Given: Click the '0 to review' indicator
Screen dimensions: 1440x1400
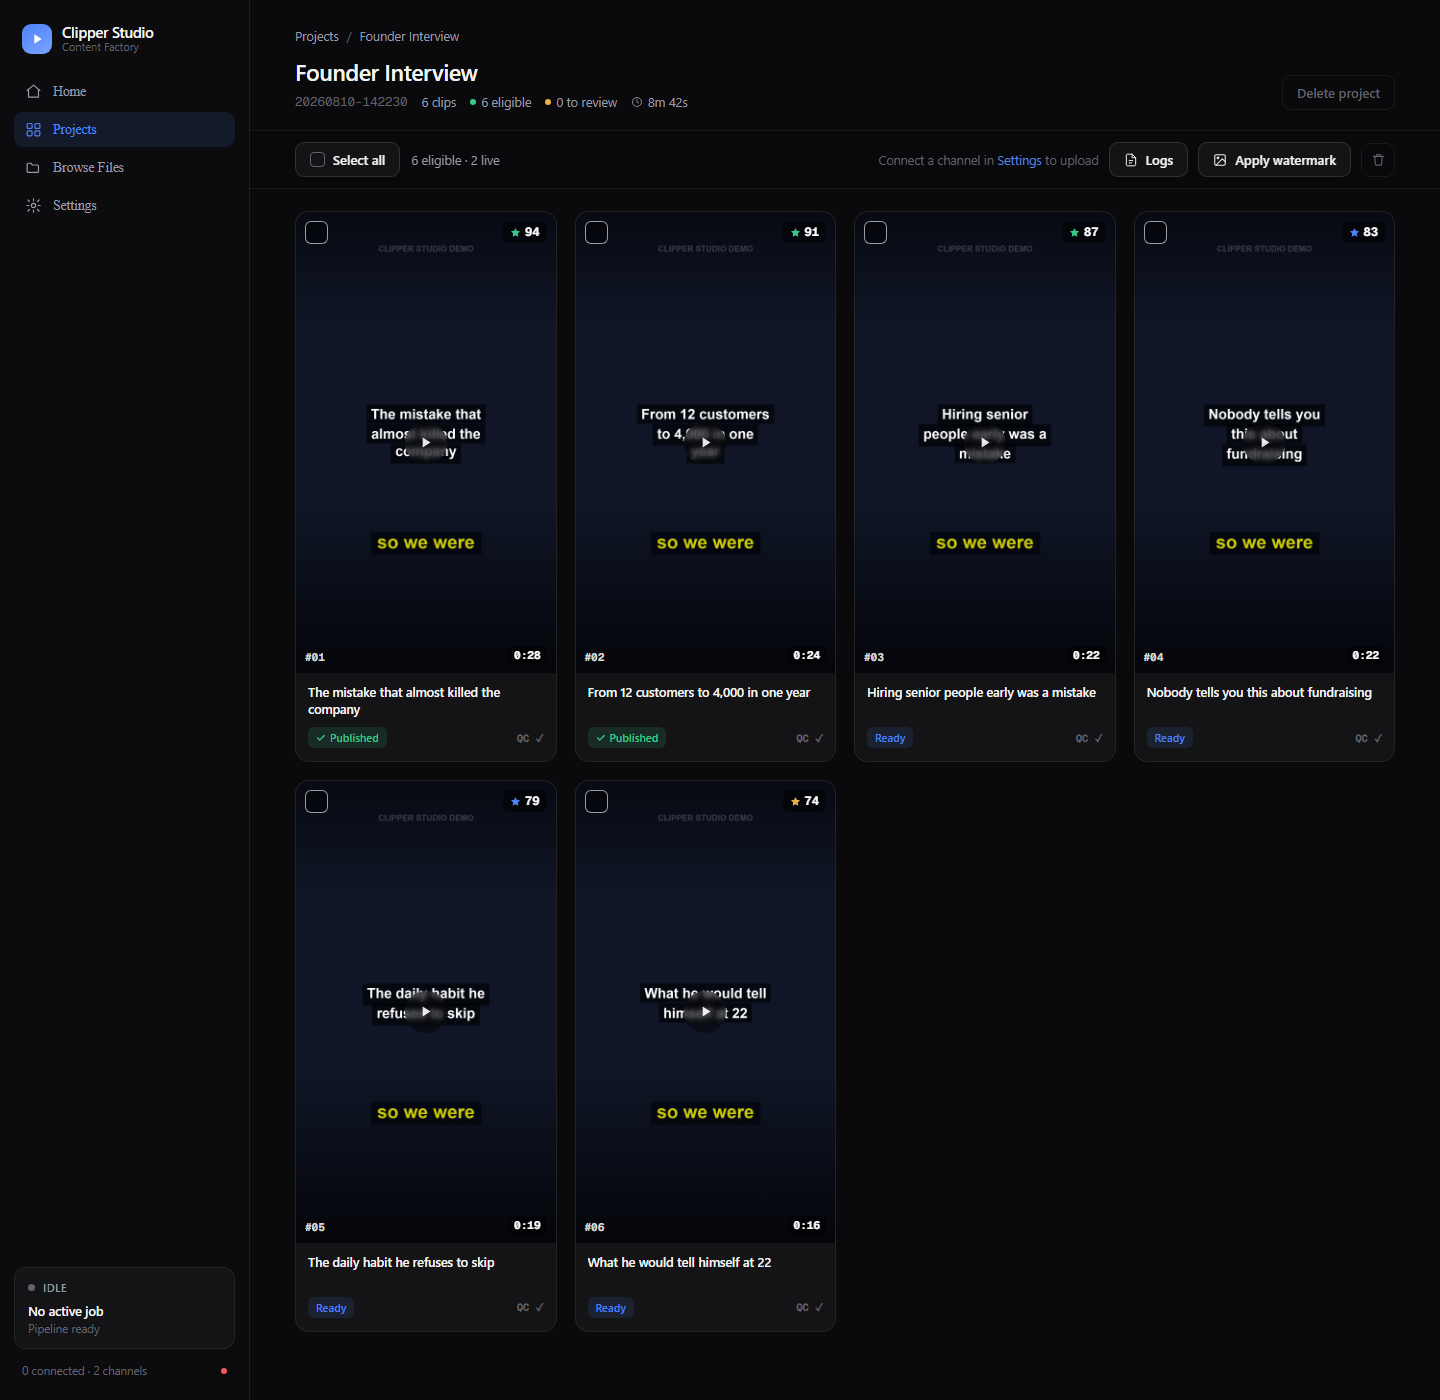Looking at the screenshot, I should (581, 102).
